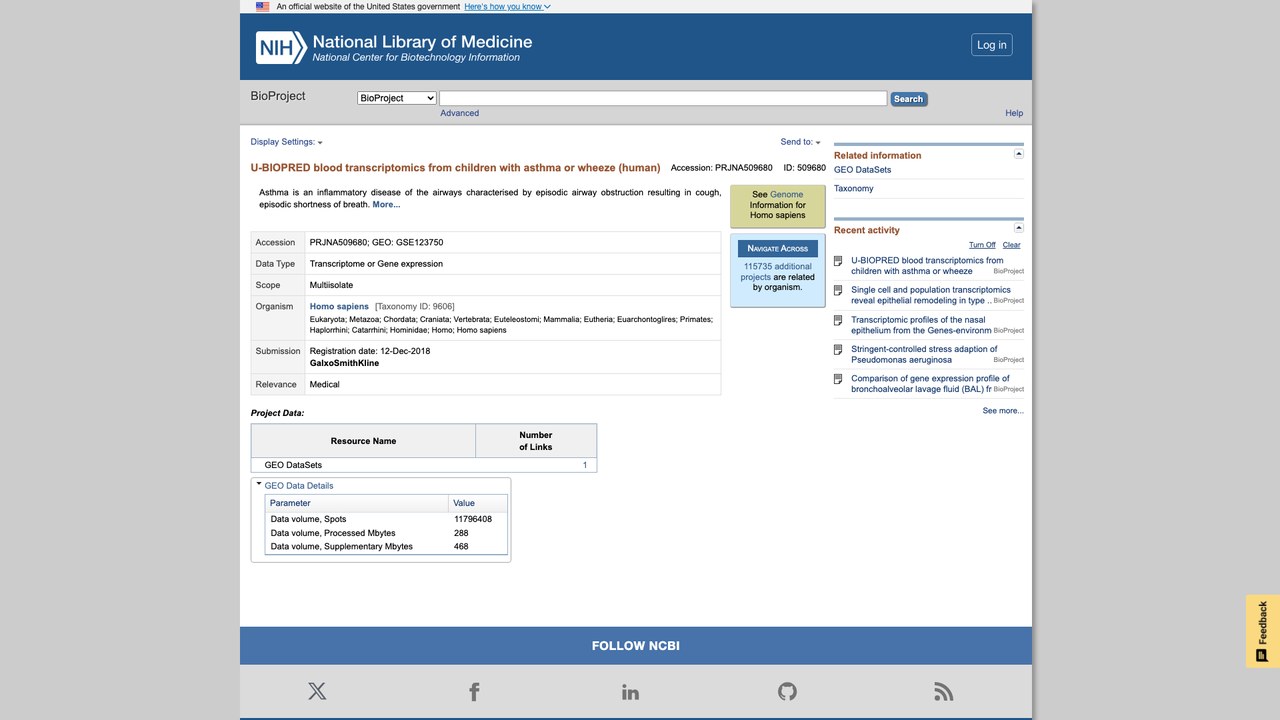Open the 115735 additional projects link
Image resolution: width=1280 pixels, height=720 pixels.
[x=777, y=272]
